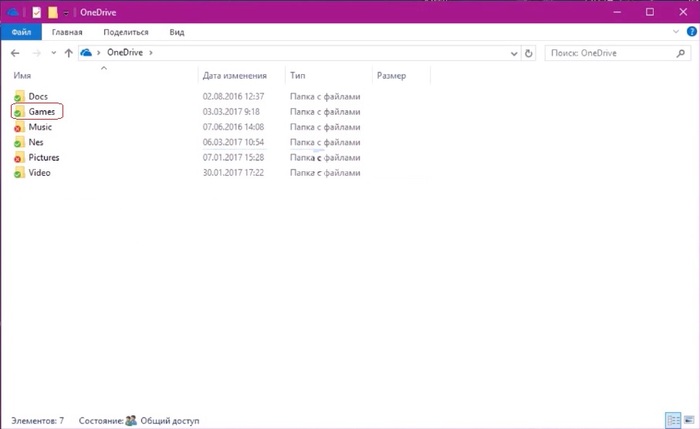The width and height of the screenshot is (700, 429).
Task: Click Папка с файлами in the Docs row
Action: coord(325,96)
